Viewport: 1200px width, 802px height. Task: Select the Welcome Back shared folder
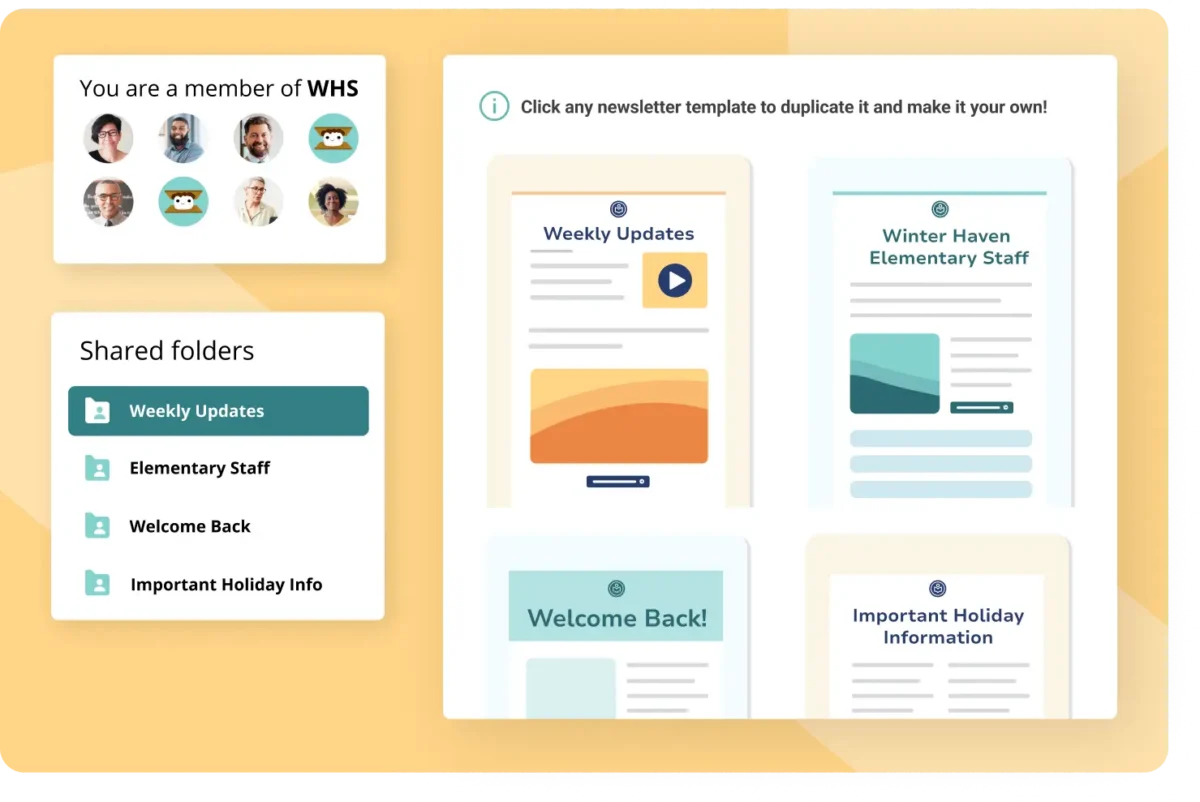click(x=218, y=526)
